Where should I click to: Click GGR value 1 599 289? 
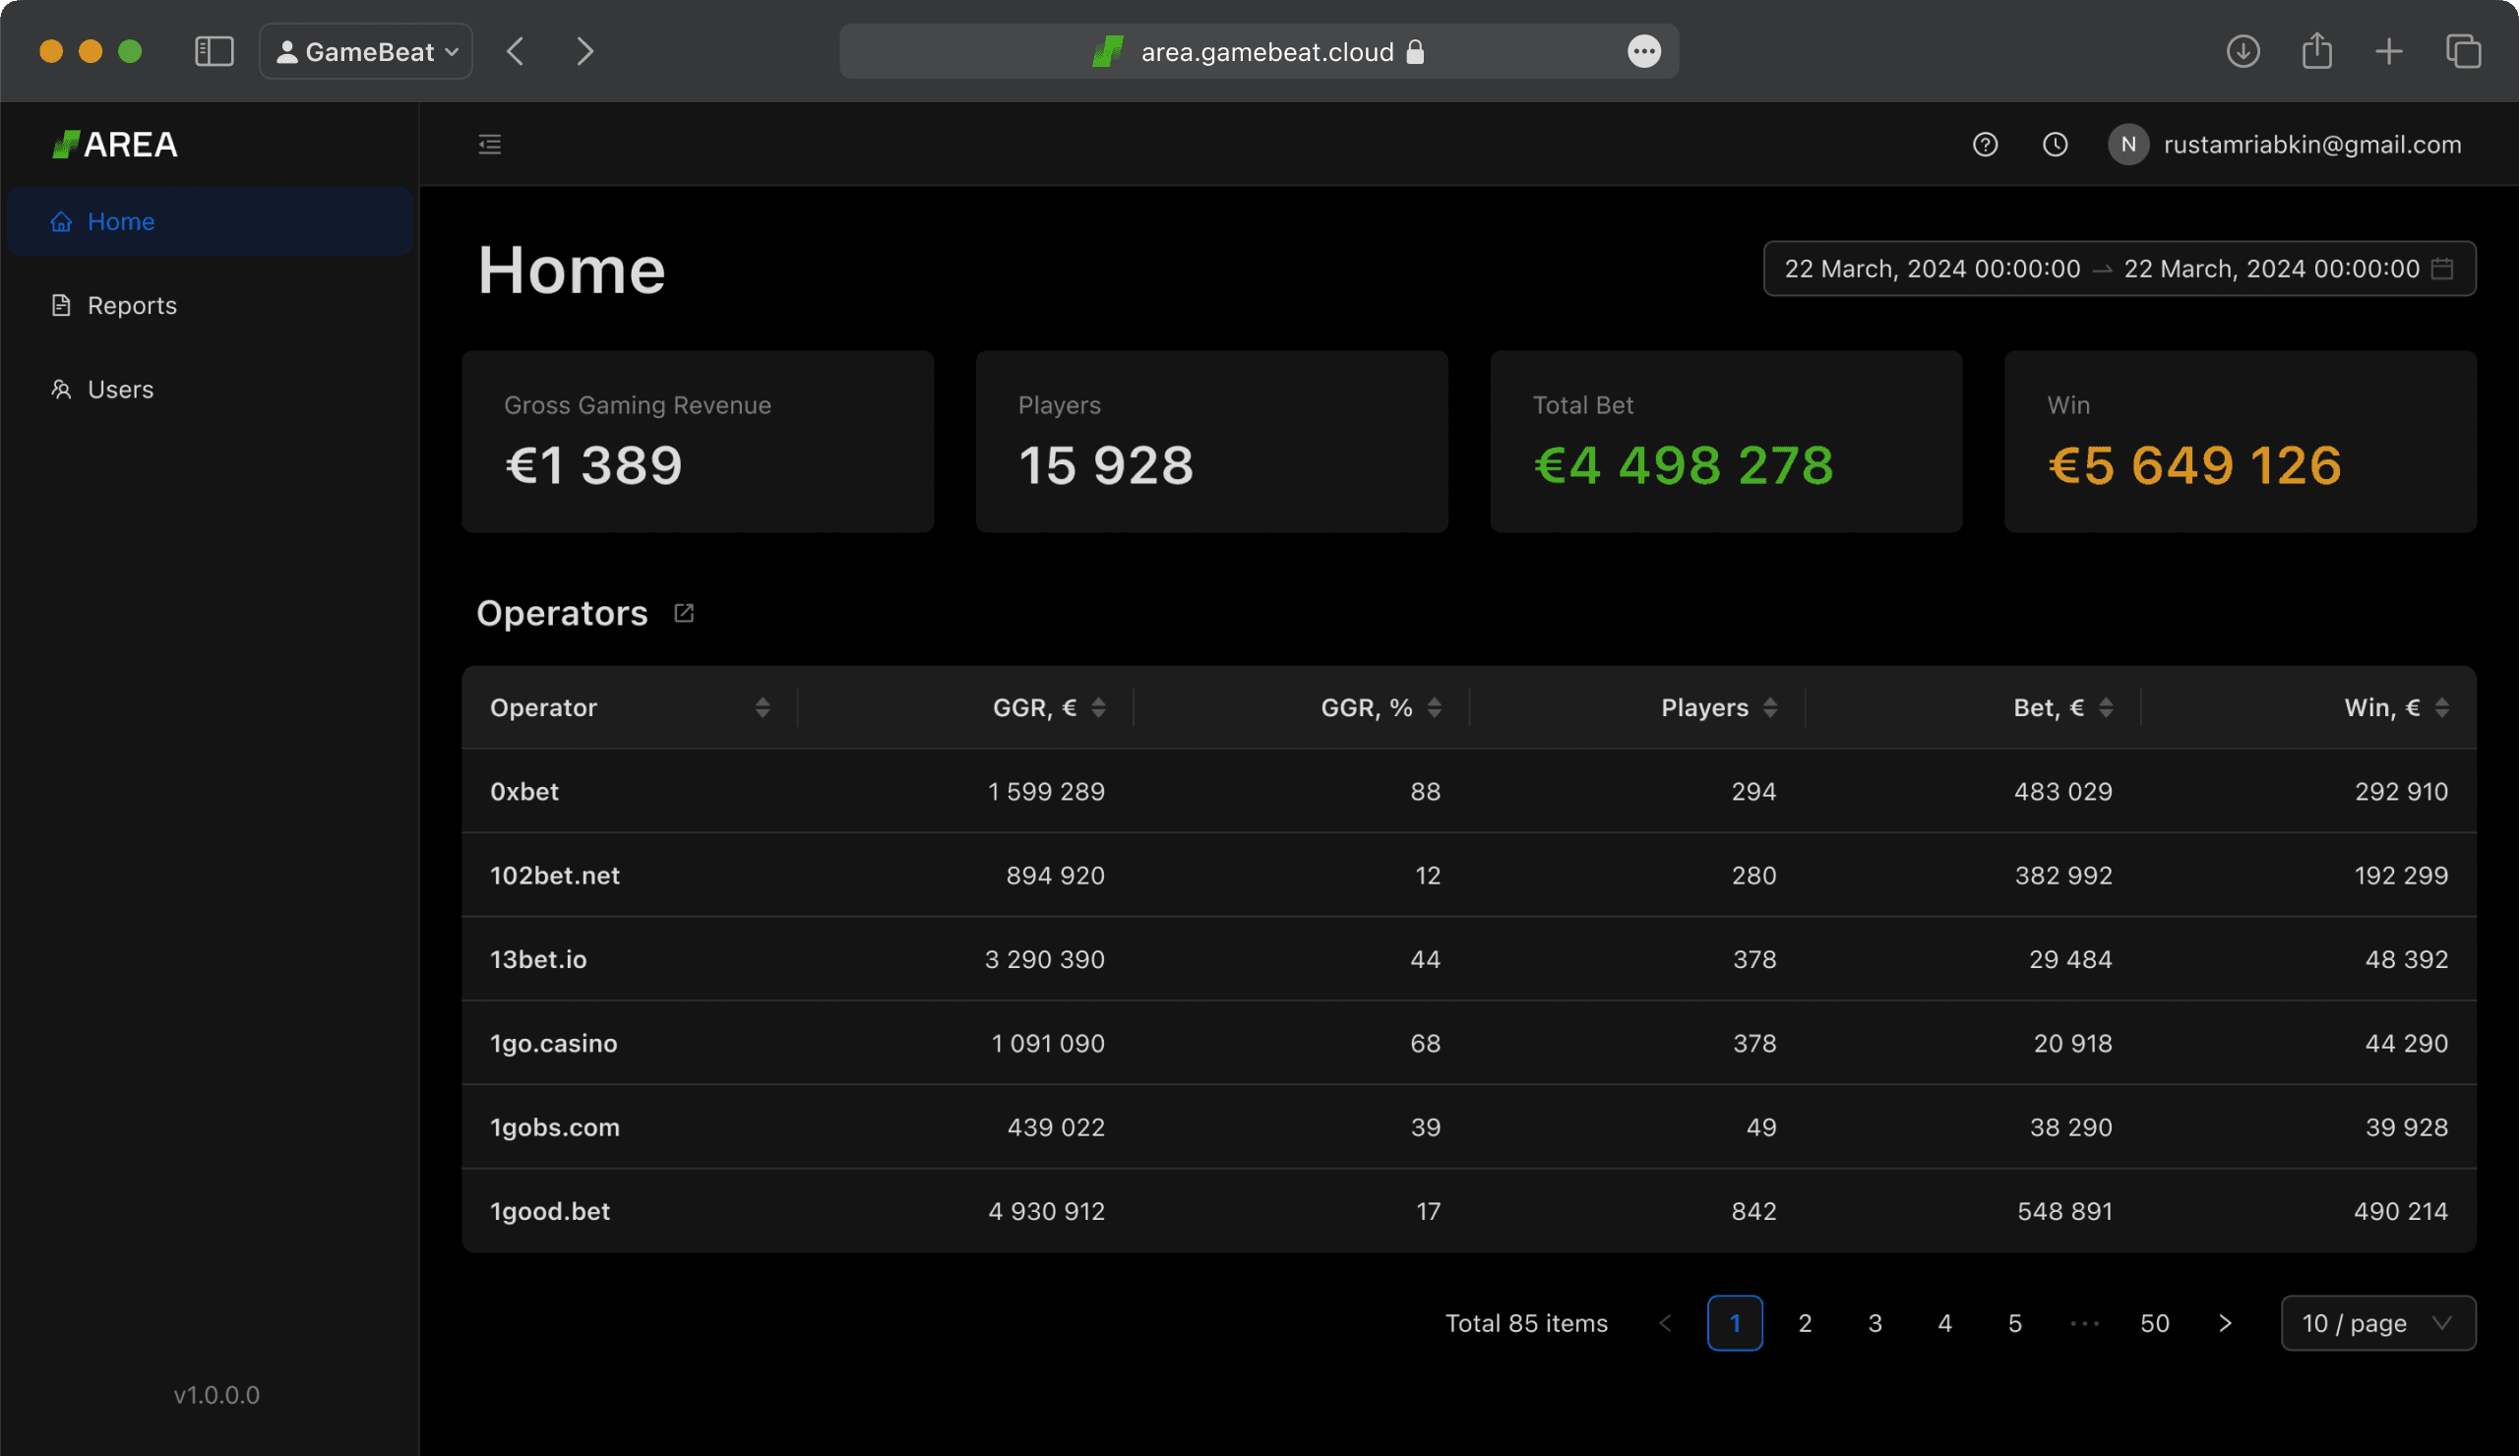click(x=1046, y=791)
